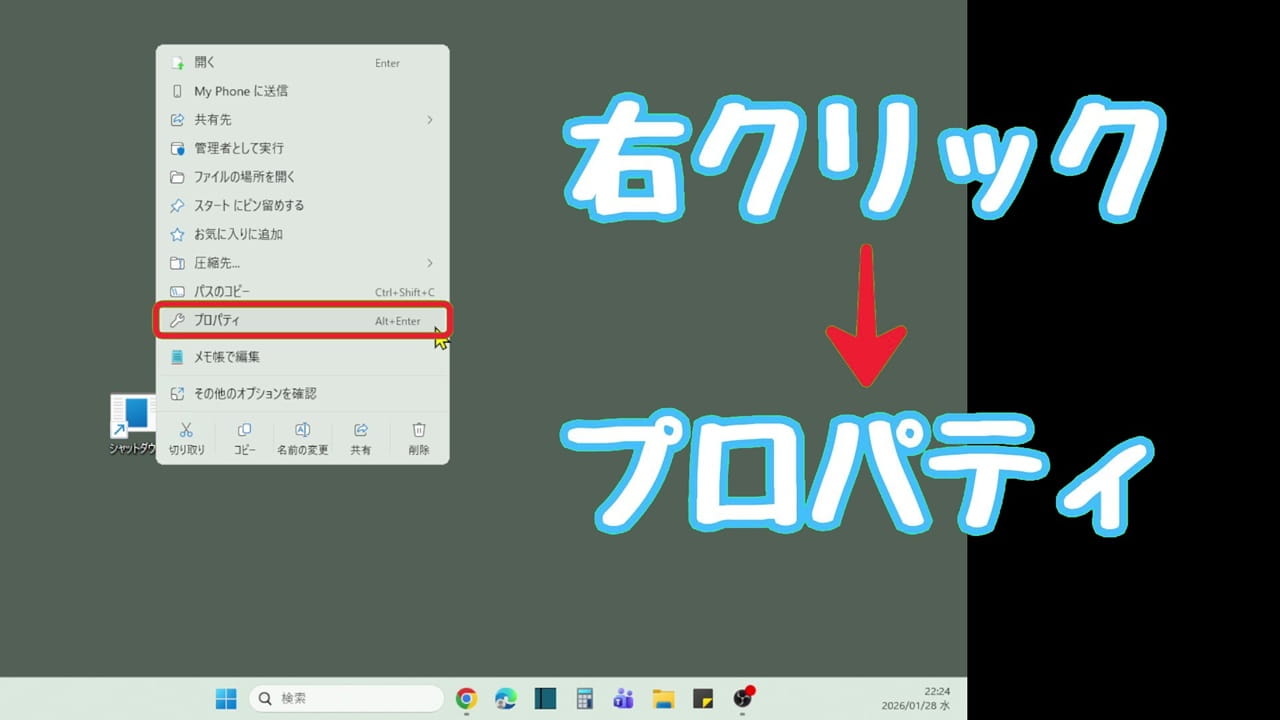Launch Google Chrome from the taskbar
1280x720 pixels.
pyautogui.click(x=465, y=698)
